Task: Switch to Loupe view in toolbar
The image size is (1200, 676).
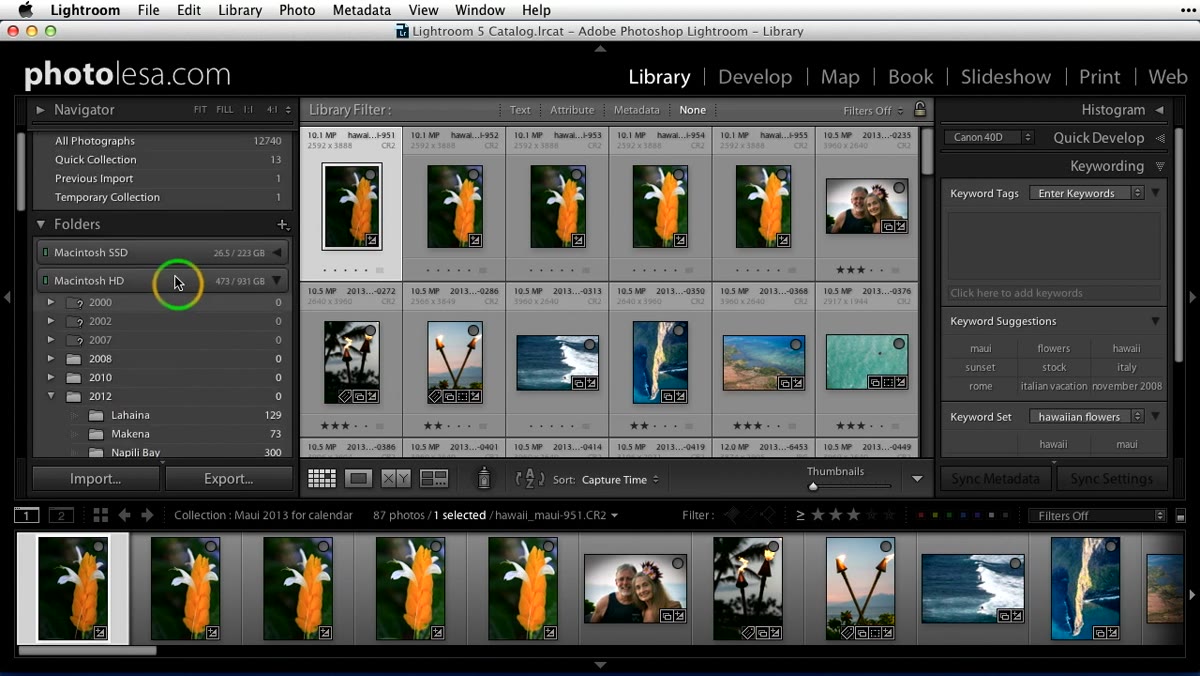Action: pyautogui.click(x=358, y=479)
